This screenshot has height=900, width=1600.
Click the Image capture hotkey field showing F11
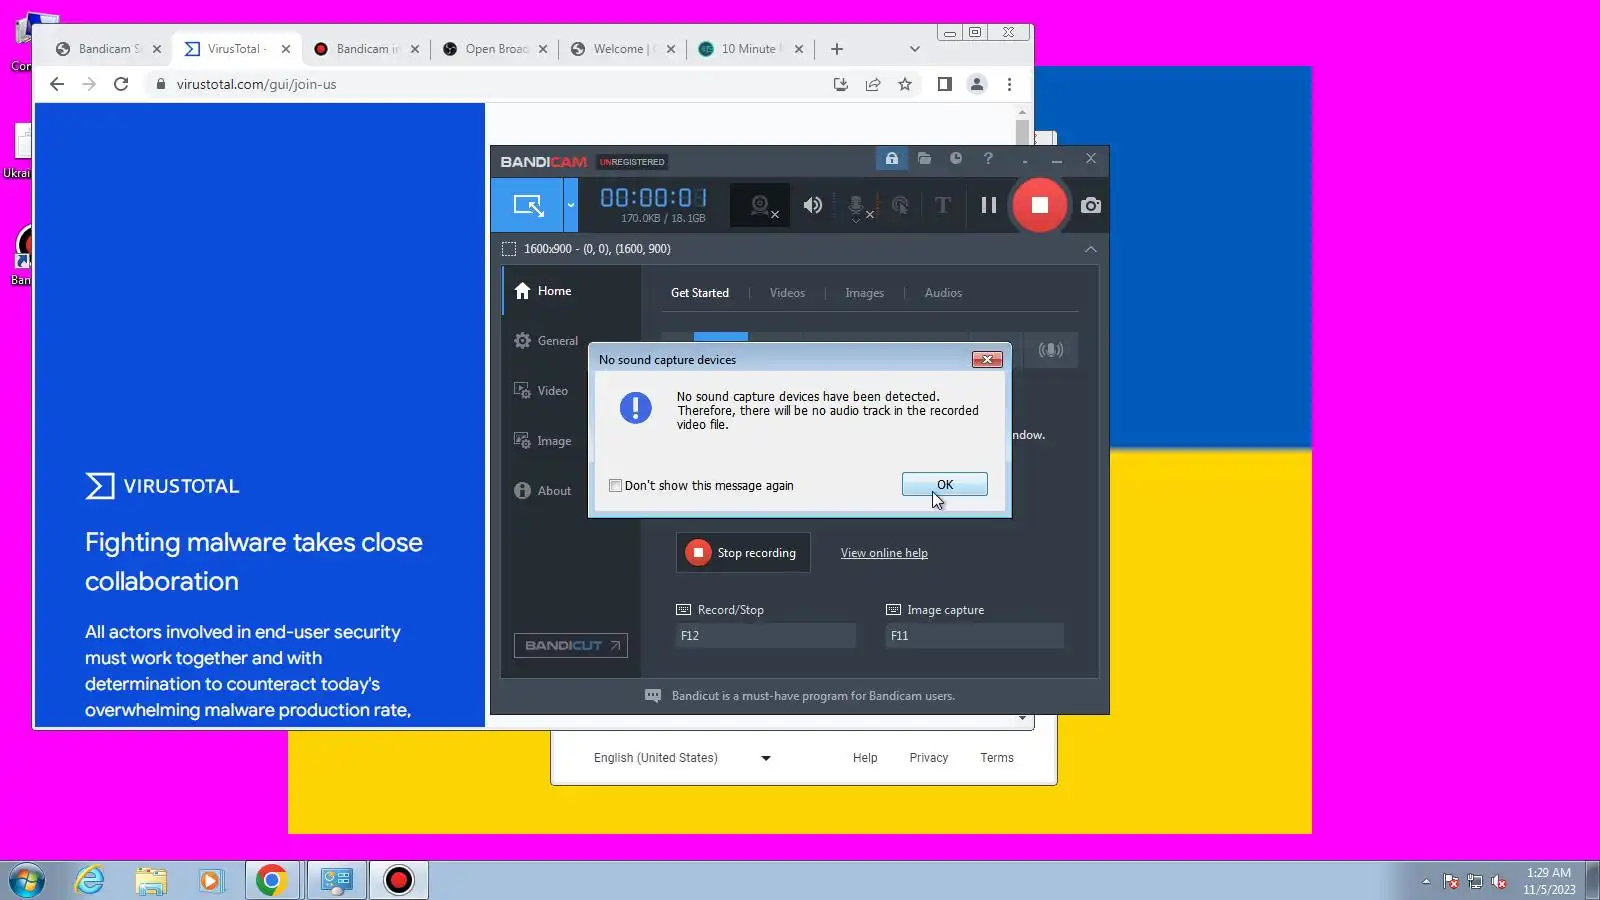[x=974, y=636]
